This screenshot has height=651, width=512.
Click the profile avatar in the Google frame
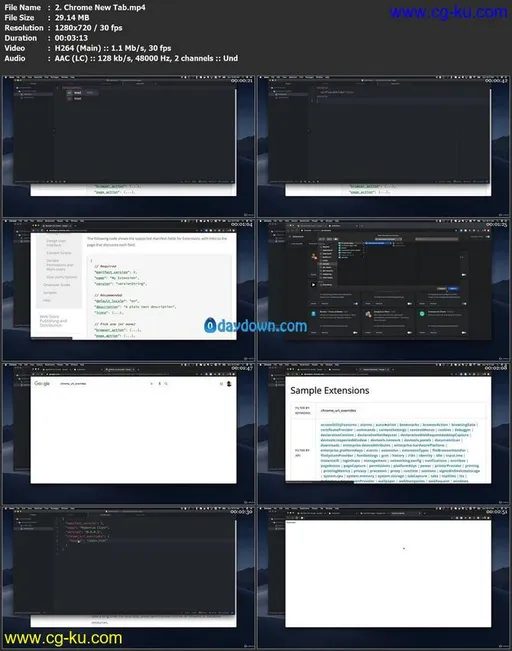(229, 384)
